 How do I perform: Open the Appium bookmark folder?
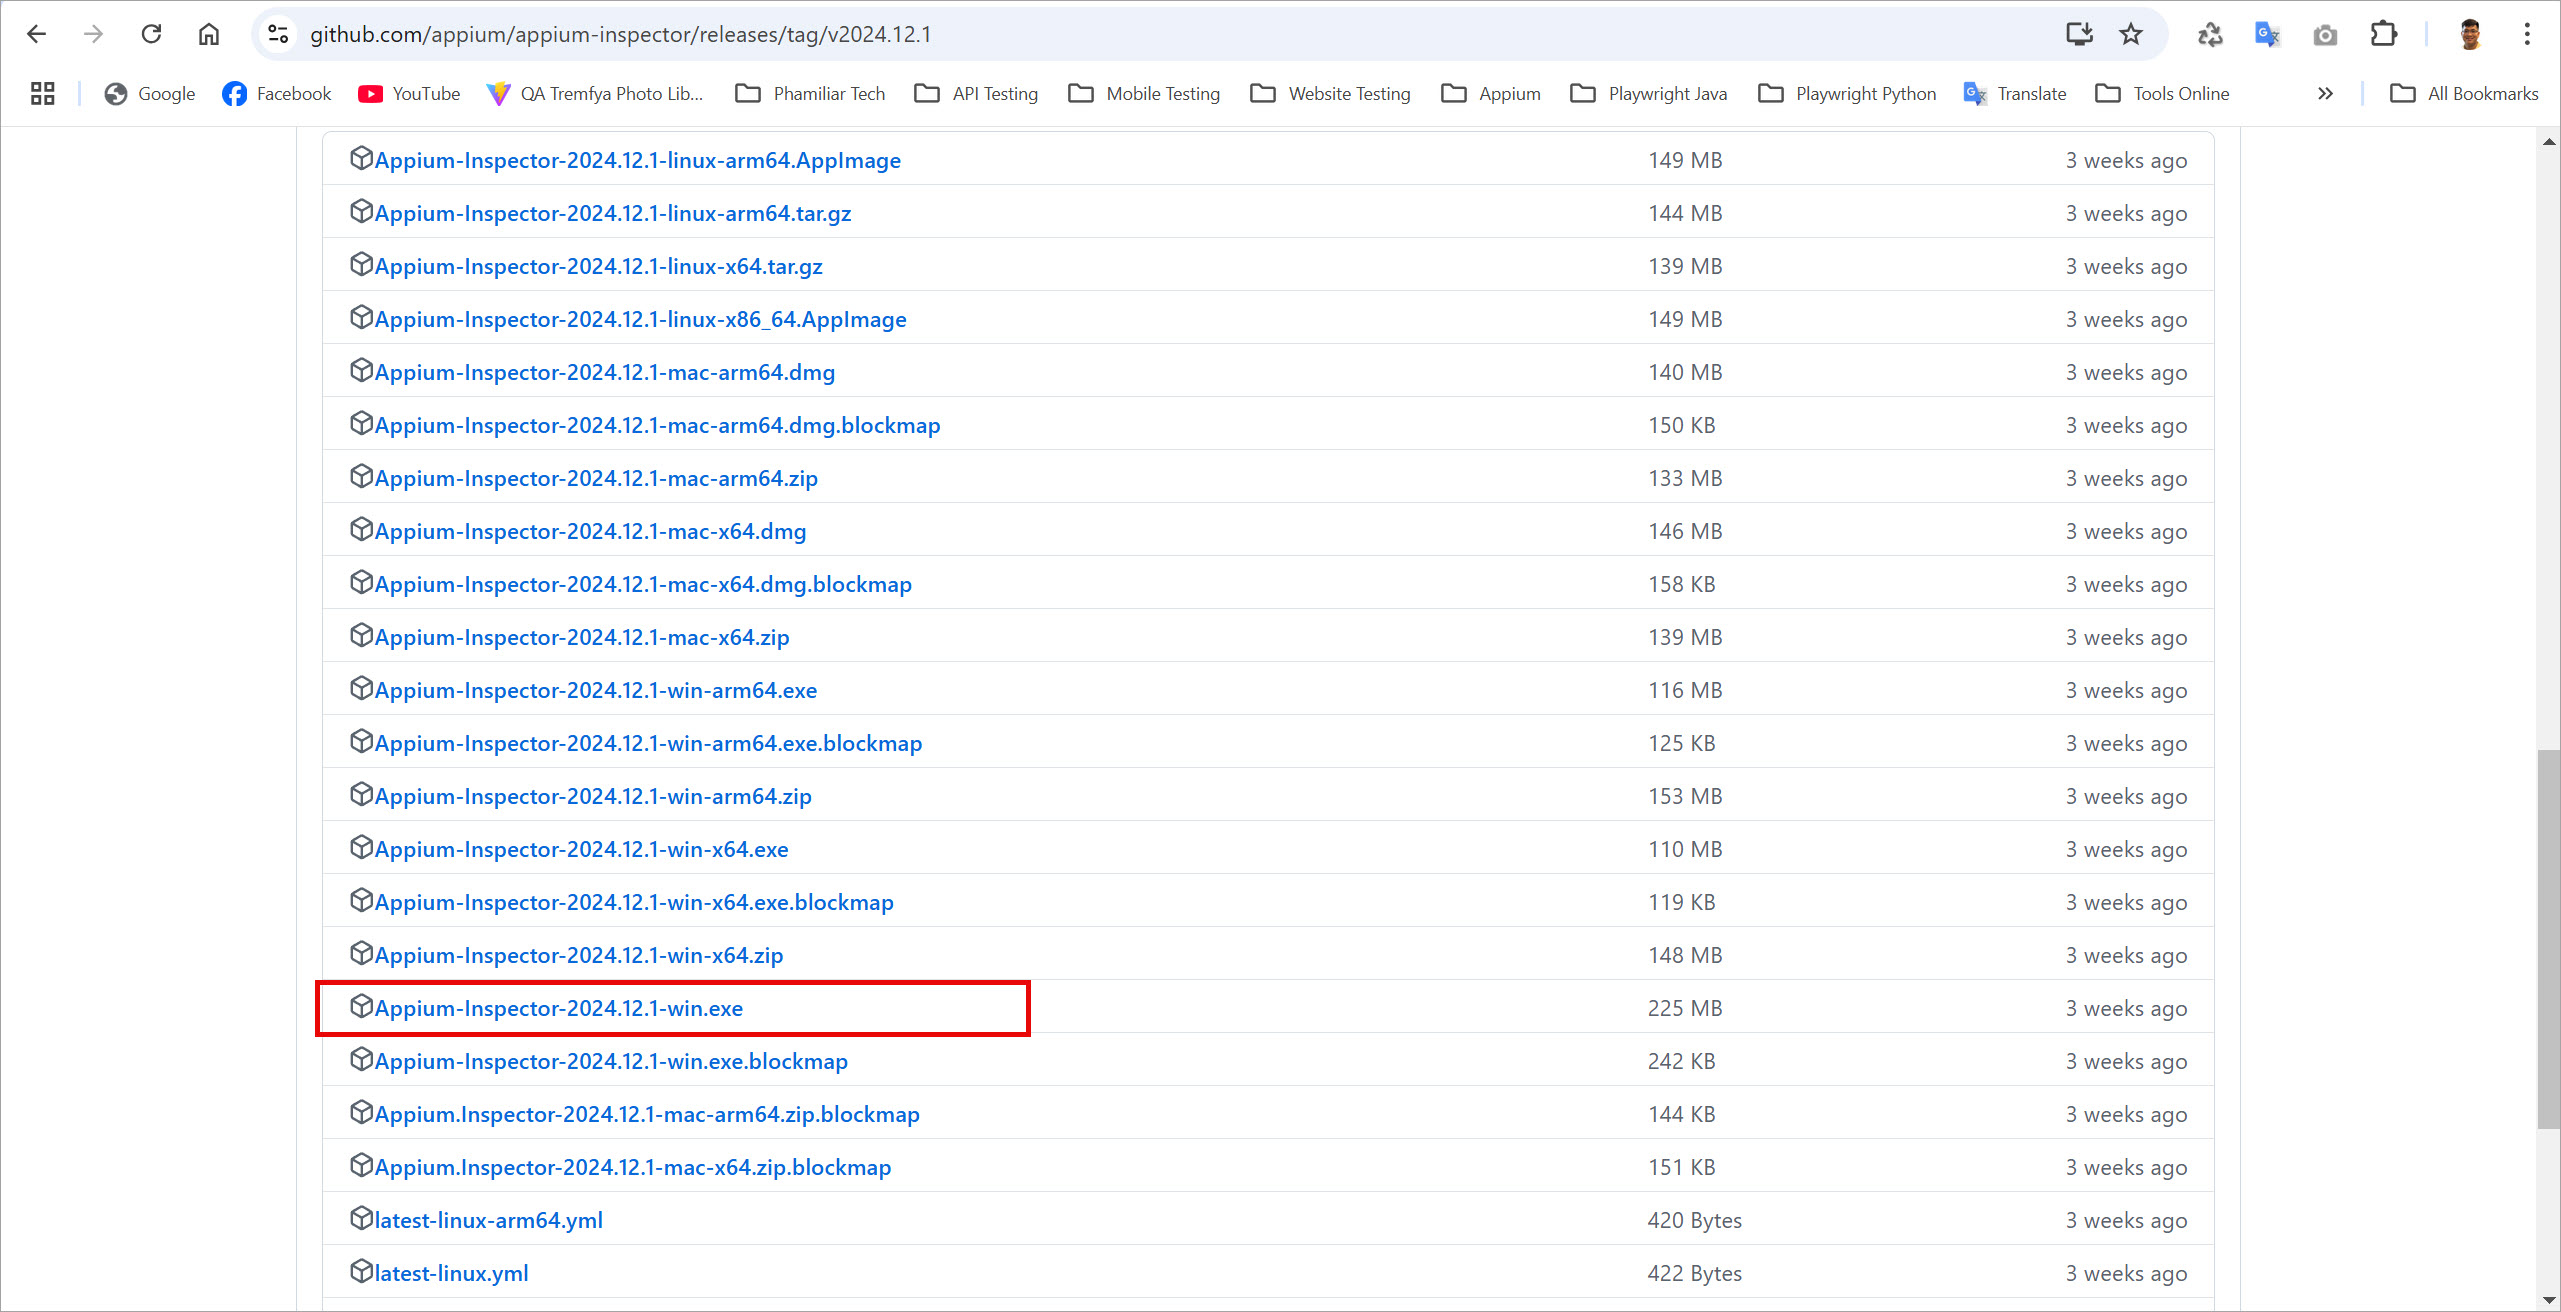pos(1491,93)
